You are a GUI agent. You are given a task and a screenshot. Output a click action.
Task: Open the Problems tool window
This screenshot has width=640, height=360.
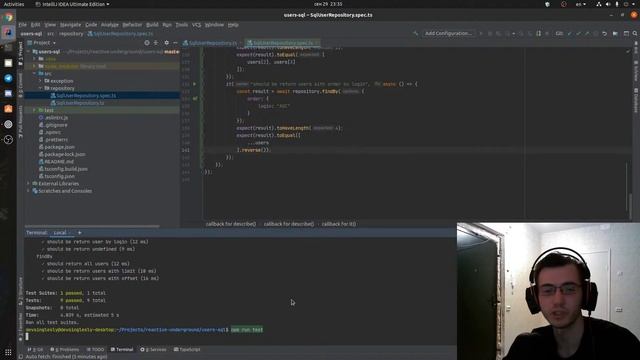(65, 349)
